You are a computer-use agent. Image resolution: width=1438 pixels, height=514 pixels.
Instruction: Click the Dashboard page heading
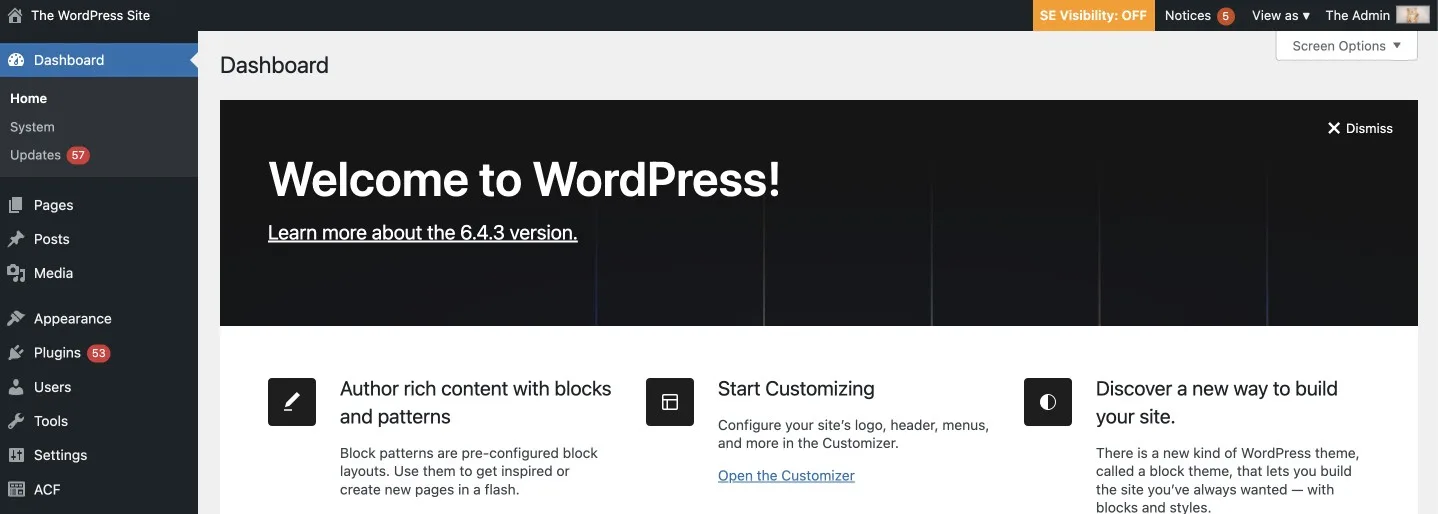click(x=274, y=65)
